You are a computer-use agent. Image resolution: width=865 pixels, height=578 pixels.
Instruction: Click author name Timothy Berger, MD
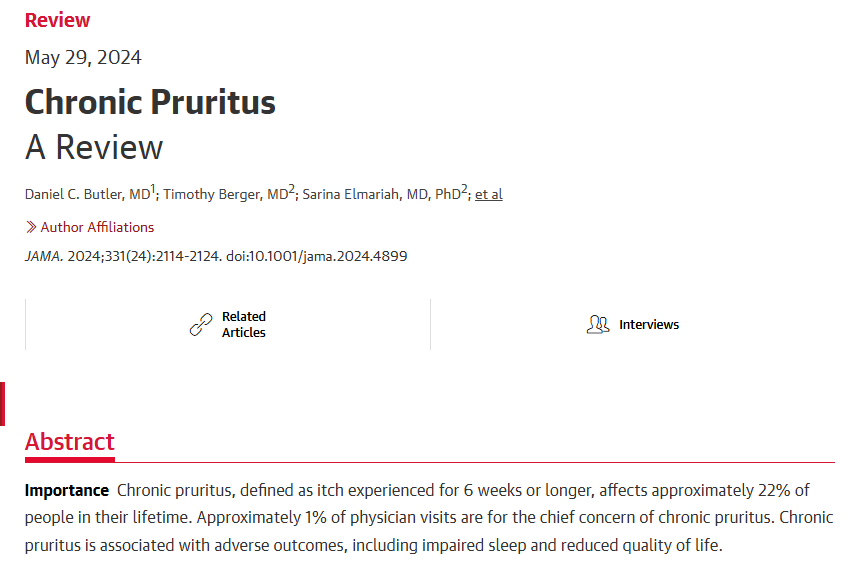pyautogui.click(x=226, y=194)
